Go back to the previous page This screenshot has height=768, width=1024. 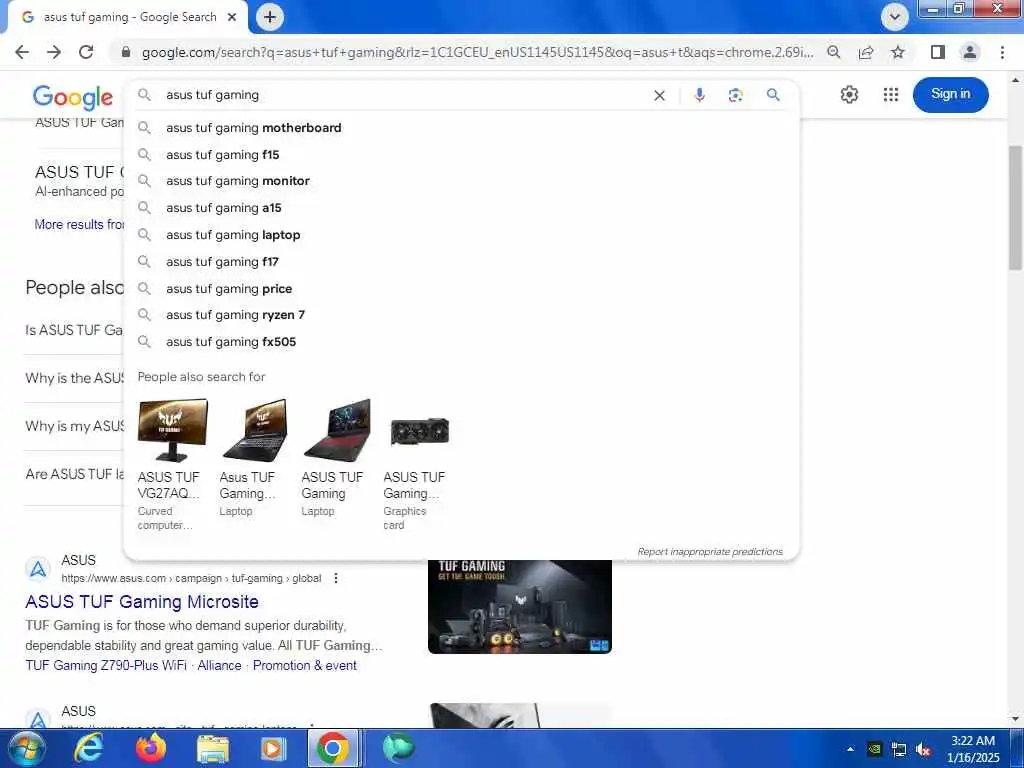tap(22, 52)
